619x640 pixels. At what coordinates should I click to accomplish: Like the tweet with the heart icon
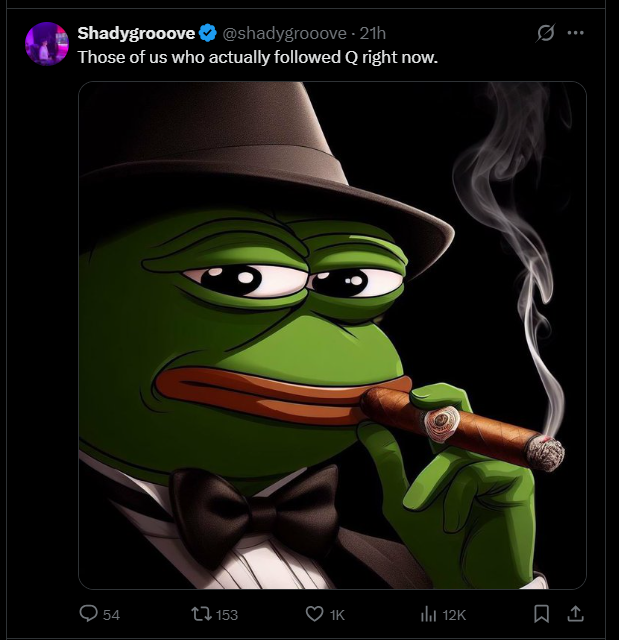pyautogui.click(x=314, y=614)
